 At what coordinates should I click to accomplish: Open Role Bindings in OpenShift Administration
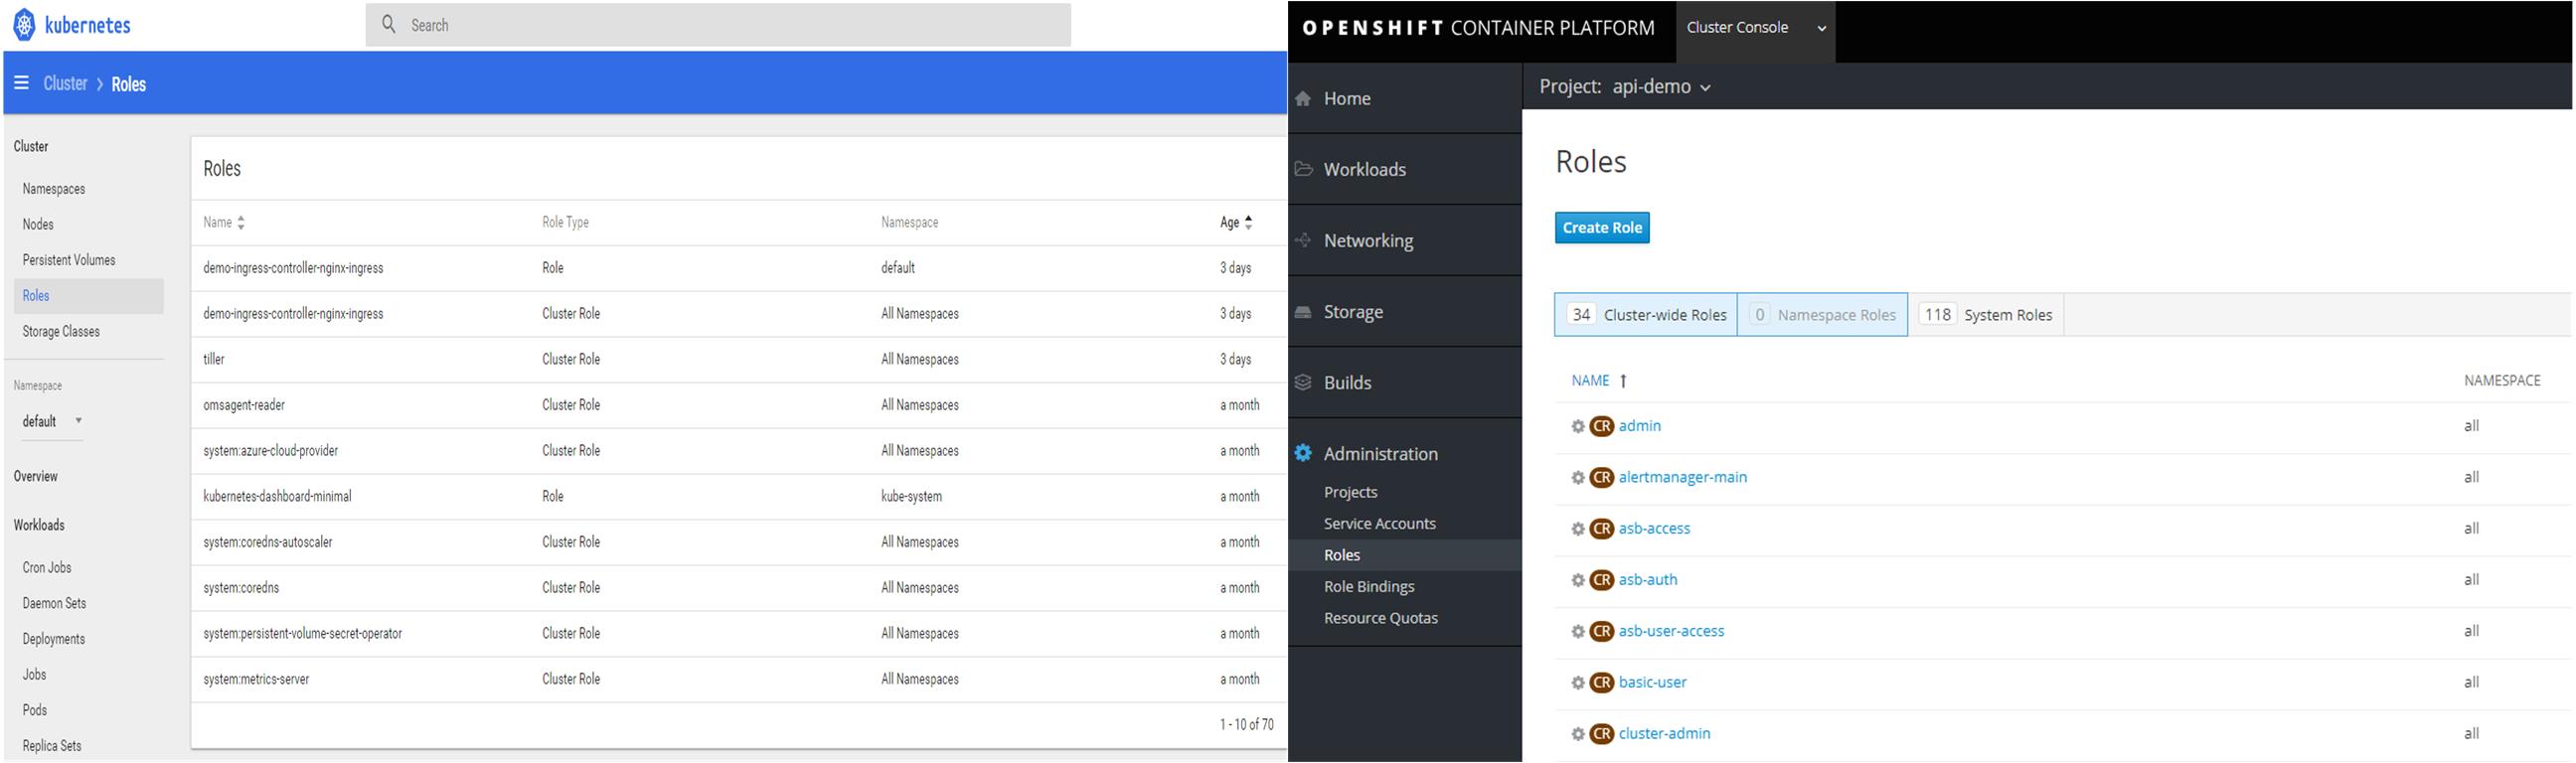pos(1369,587)
